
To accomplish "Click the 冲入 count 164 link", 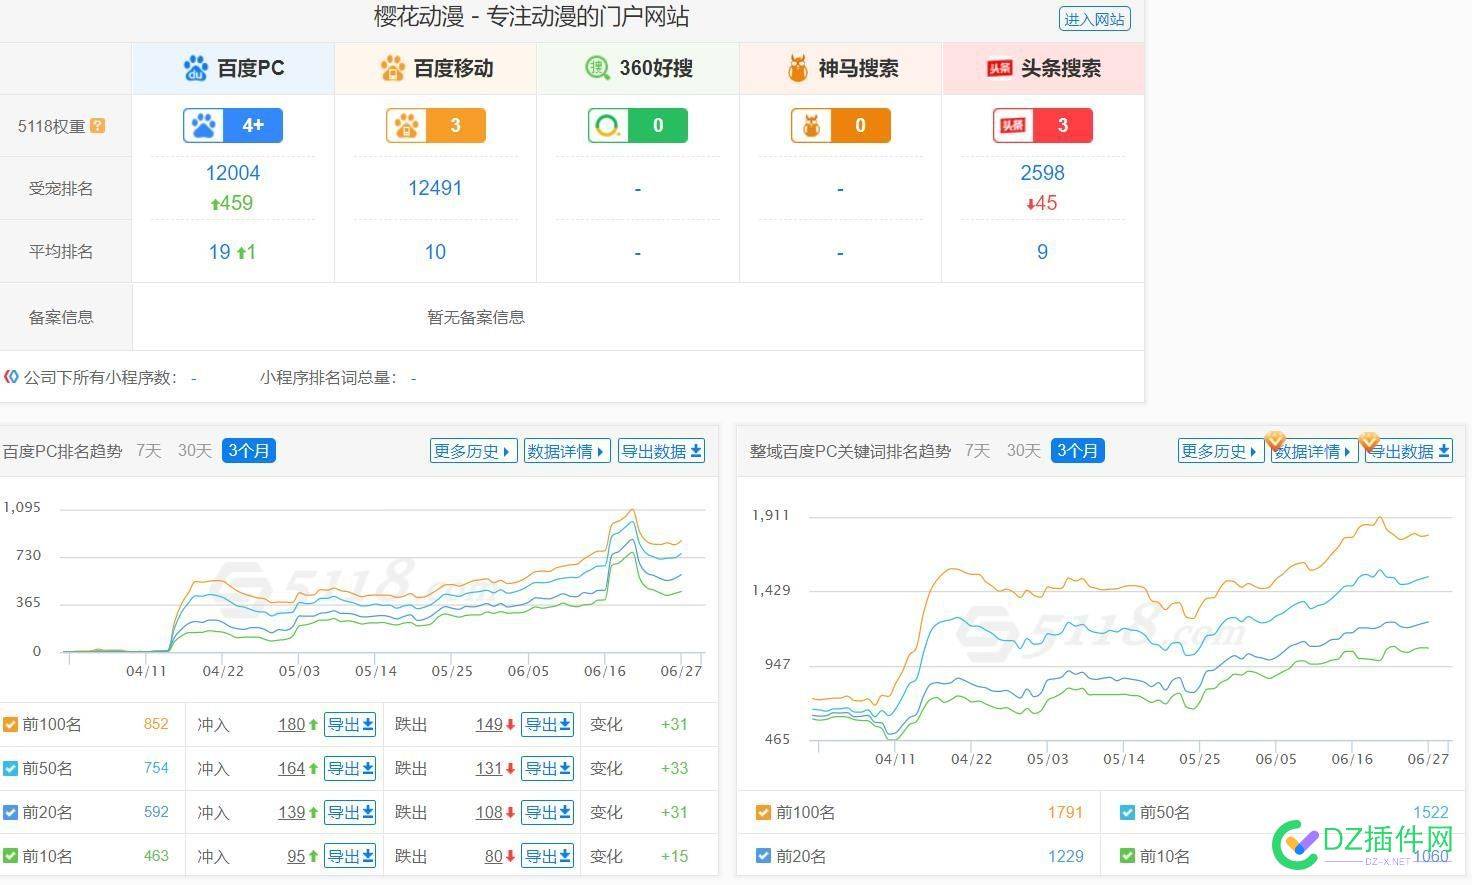I will click(x=292, y=769).
